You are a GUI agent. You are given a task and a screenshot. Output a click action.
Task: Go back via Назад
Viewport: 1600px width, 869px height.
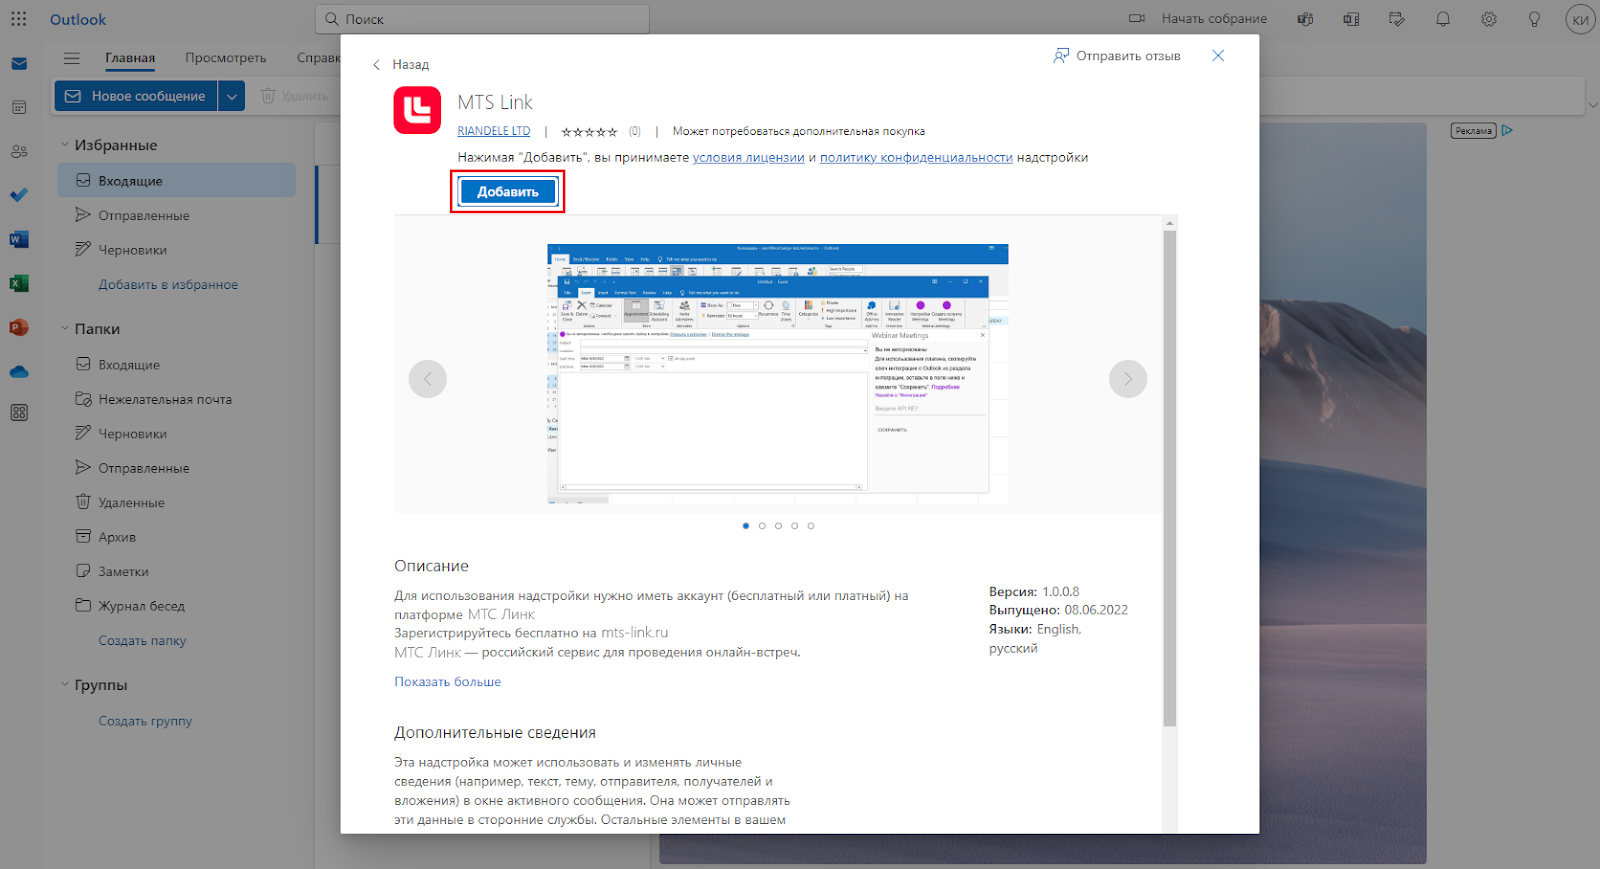[400, 64]
